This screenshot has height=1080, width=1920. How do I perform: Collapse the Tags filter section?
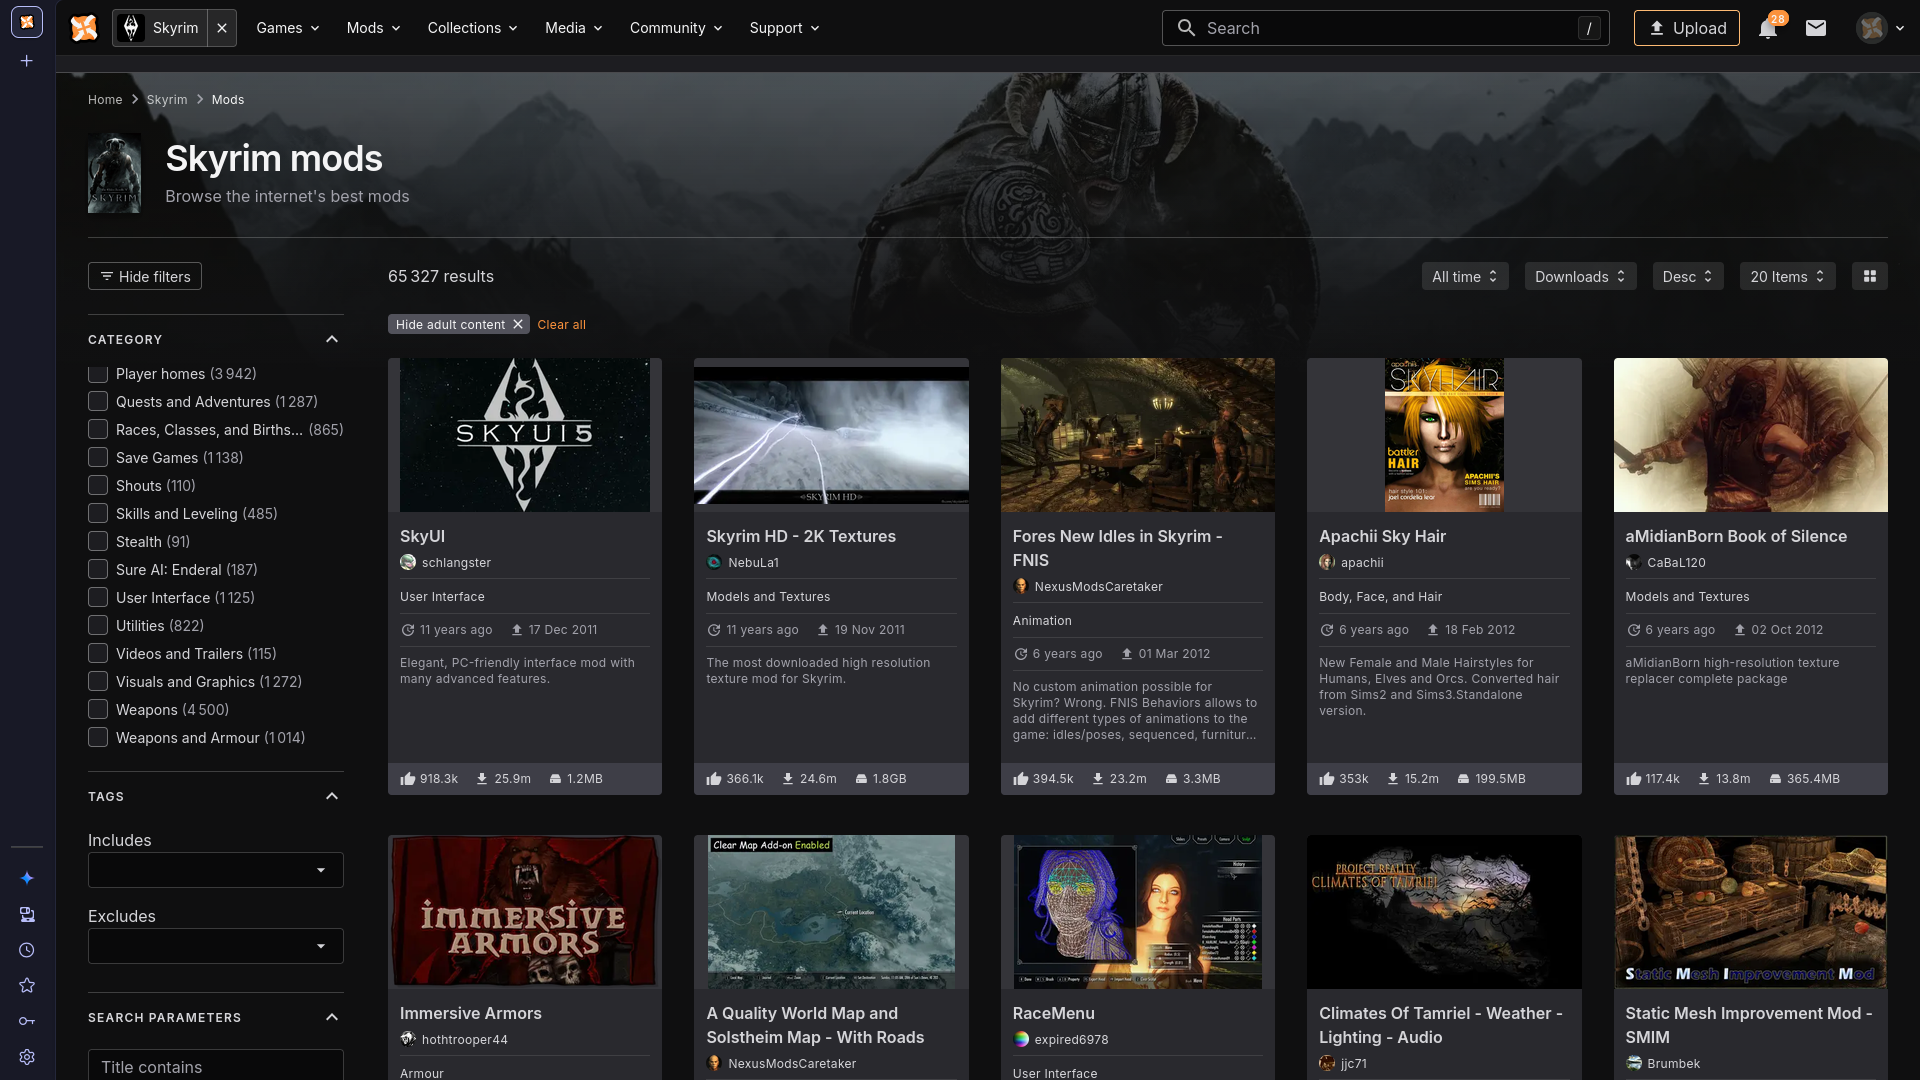click(x=332, y=797)
